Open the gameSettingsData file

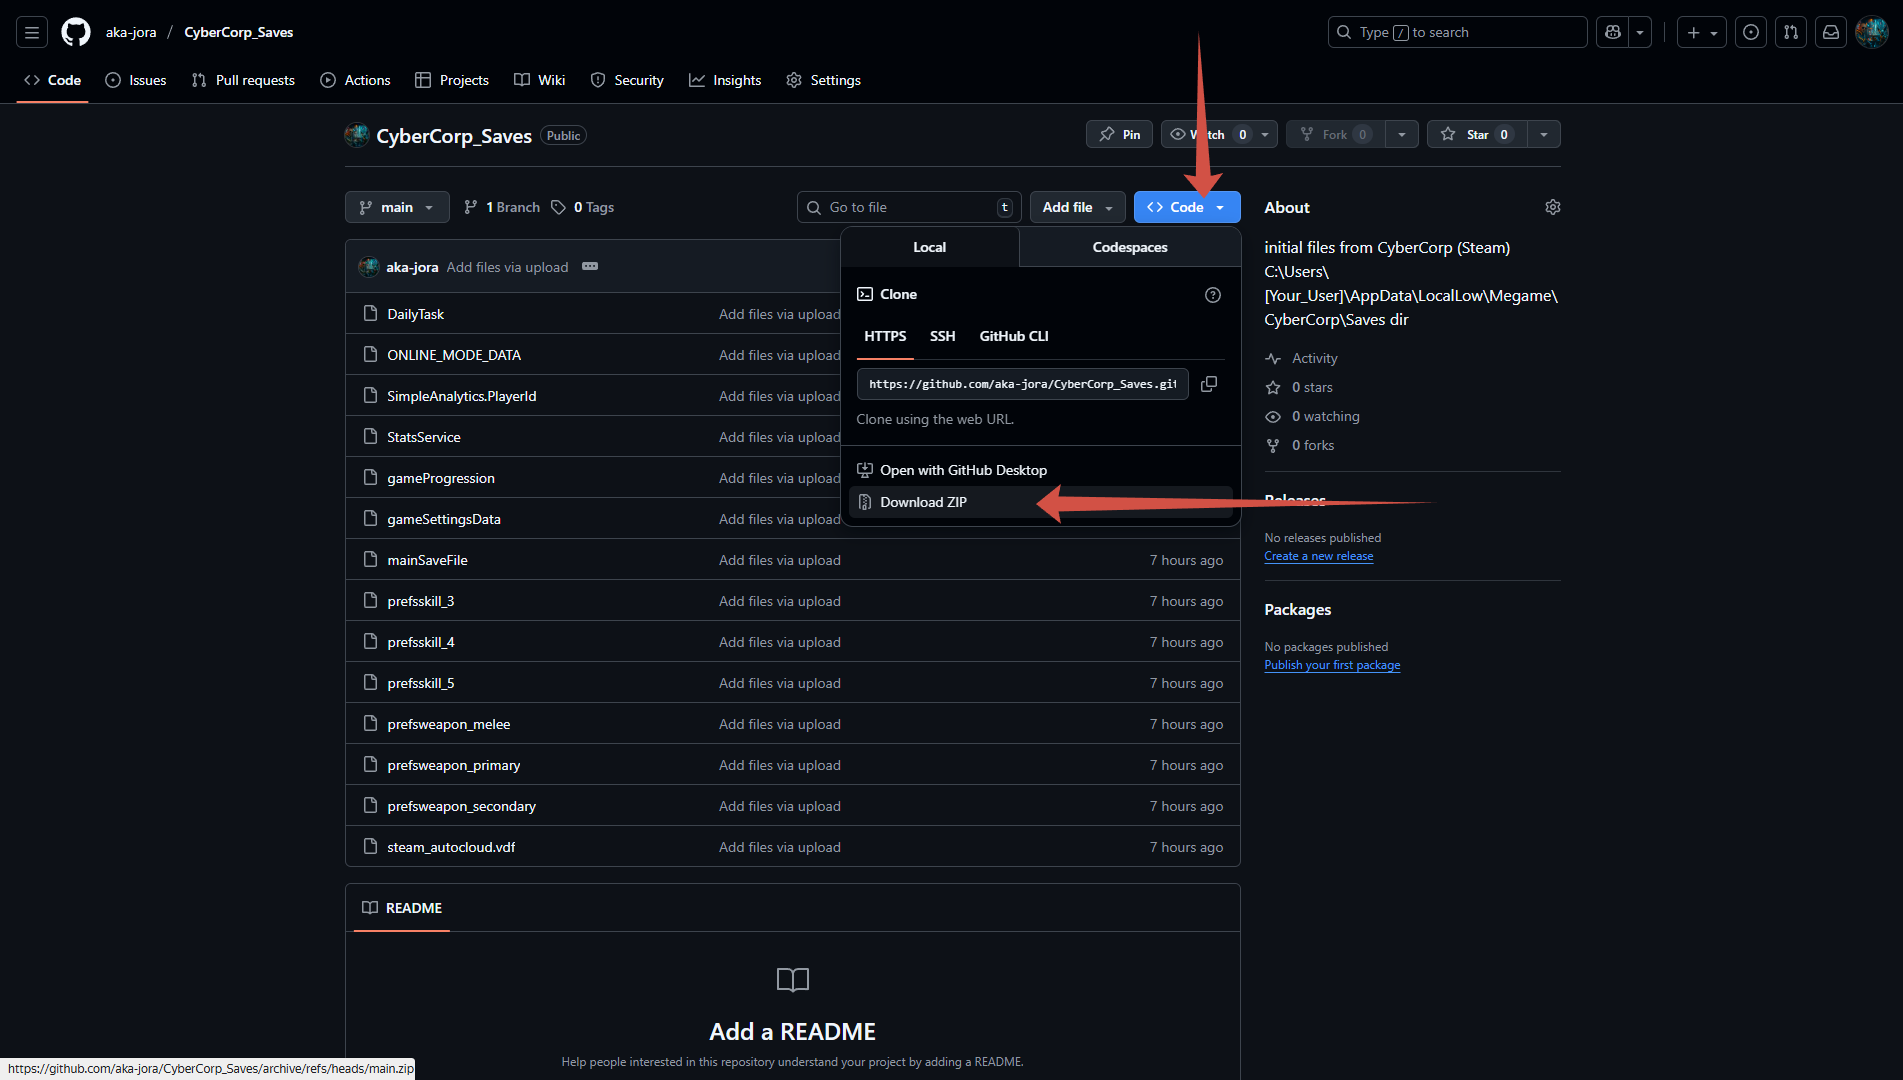(x=444, y=519)
